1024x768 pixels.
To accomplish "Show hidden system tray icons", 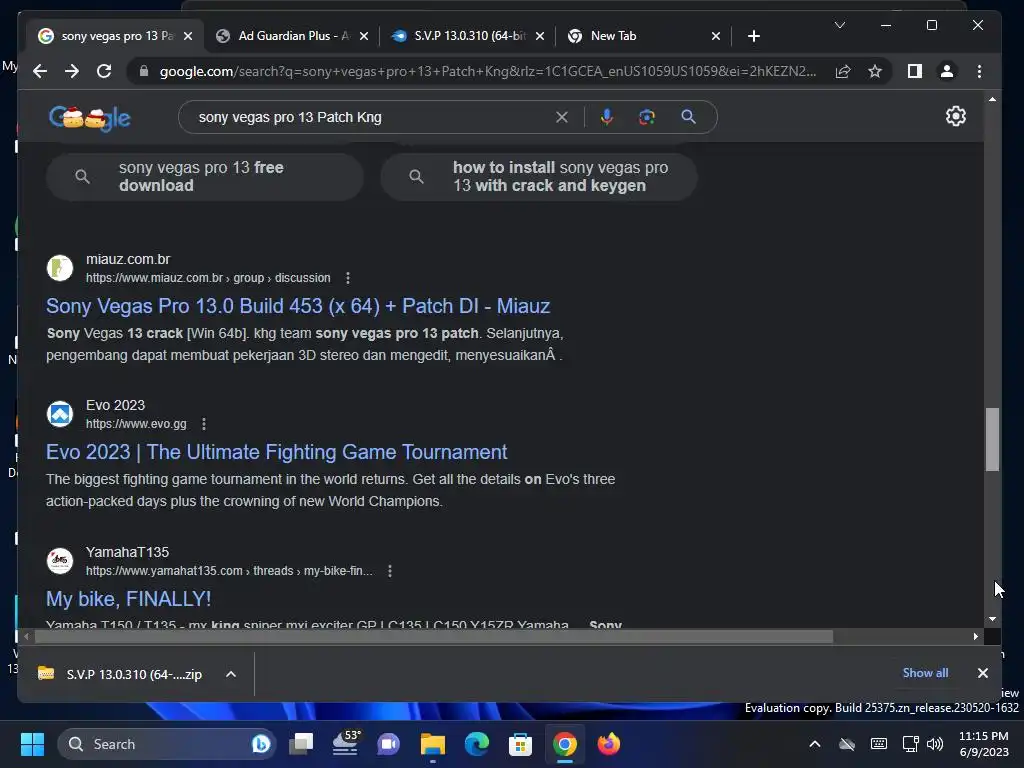I will 815,744.
